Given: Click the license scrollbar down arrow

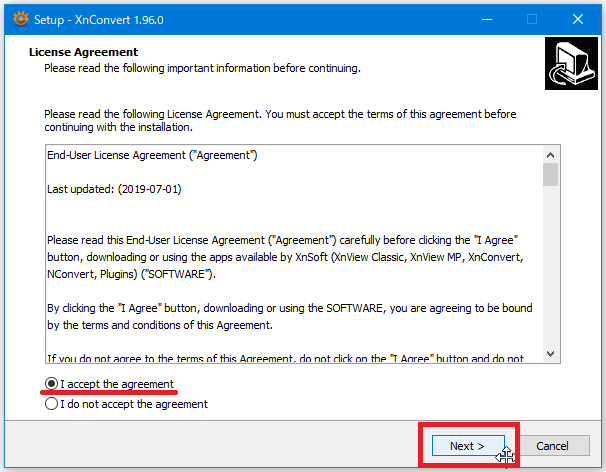Looking at the screenshot, I should (x=550, y=353).
